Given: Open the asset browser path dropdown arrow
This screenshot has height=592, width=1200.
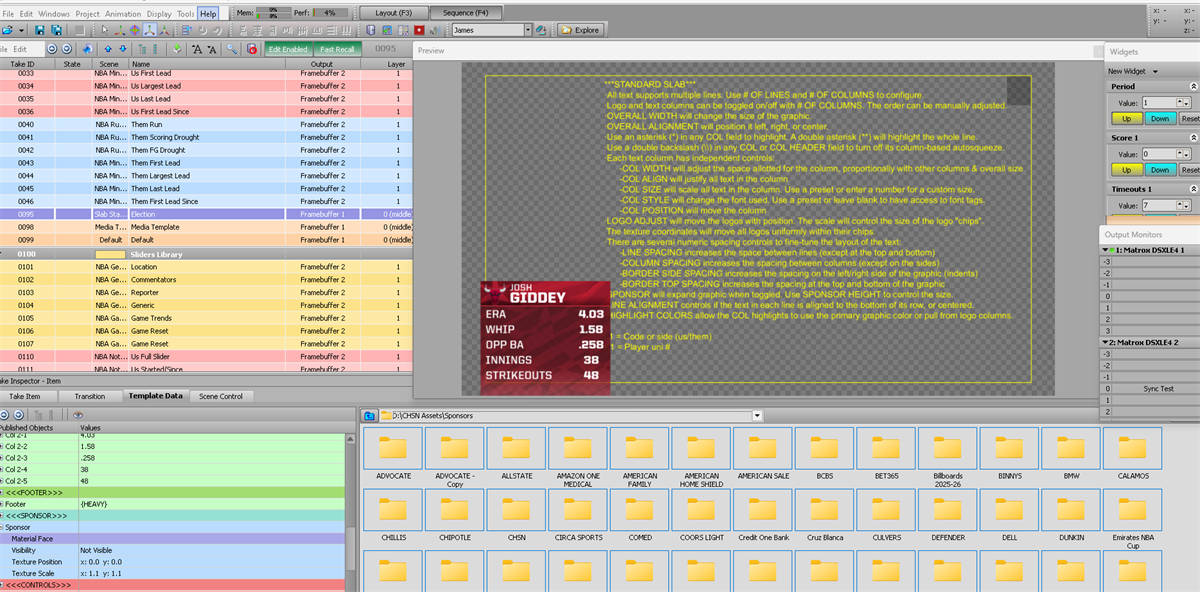Looking at the screenshot, I should tap(757, 415).
